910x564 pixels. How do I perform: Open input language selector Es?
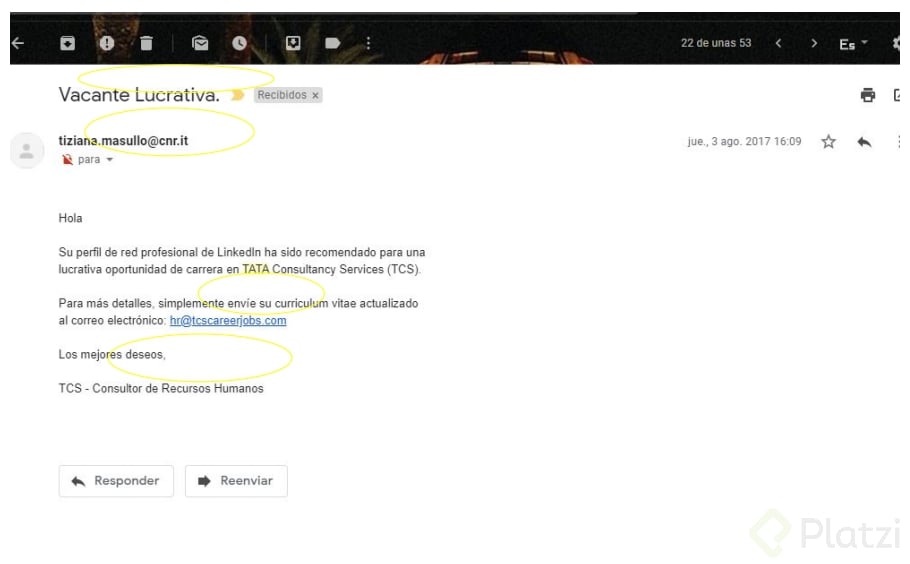click(853, 44)
